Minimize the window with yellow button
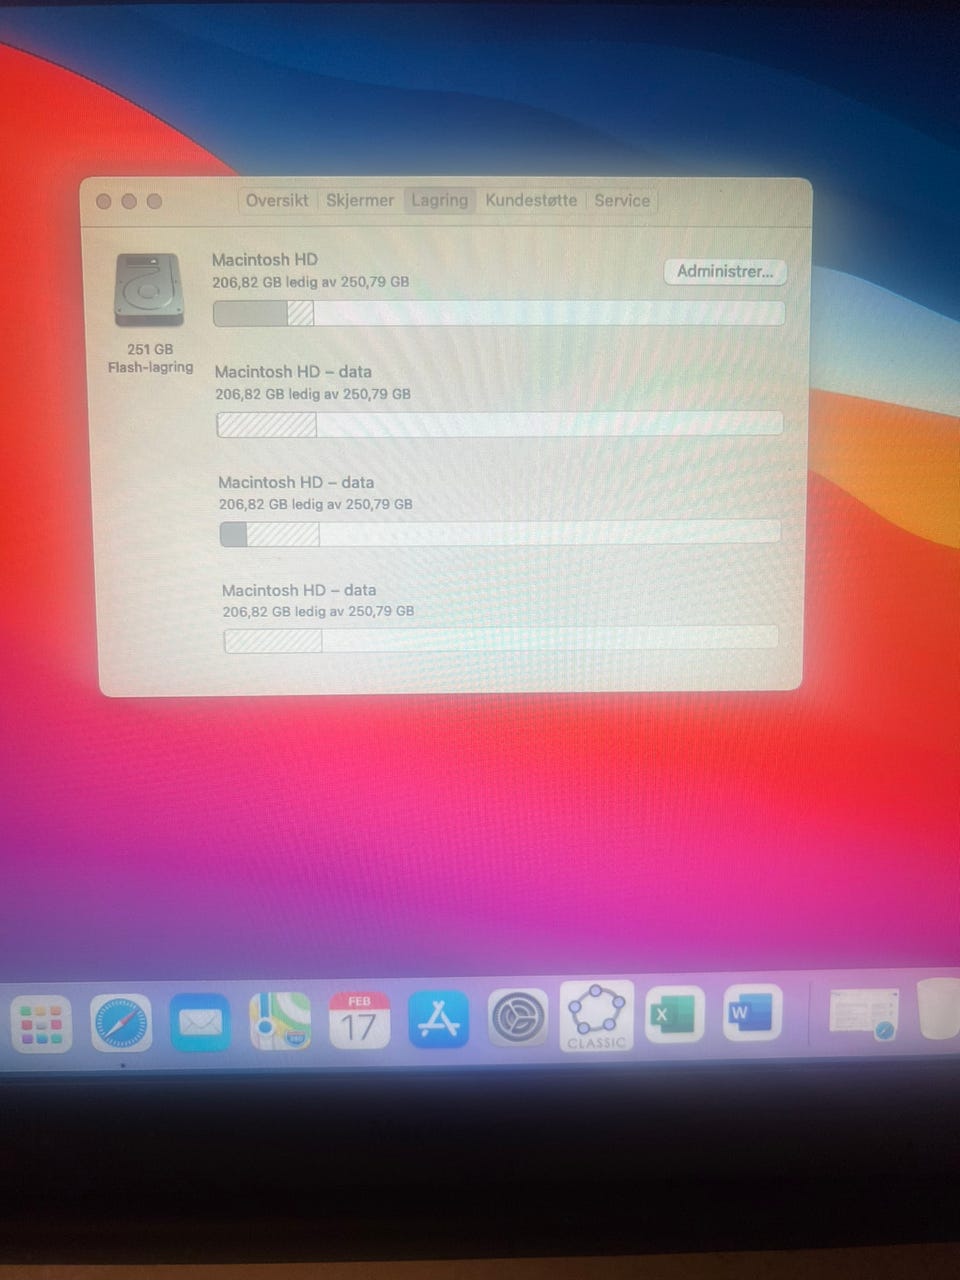 point(129,201)
